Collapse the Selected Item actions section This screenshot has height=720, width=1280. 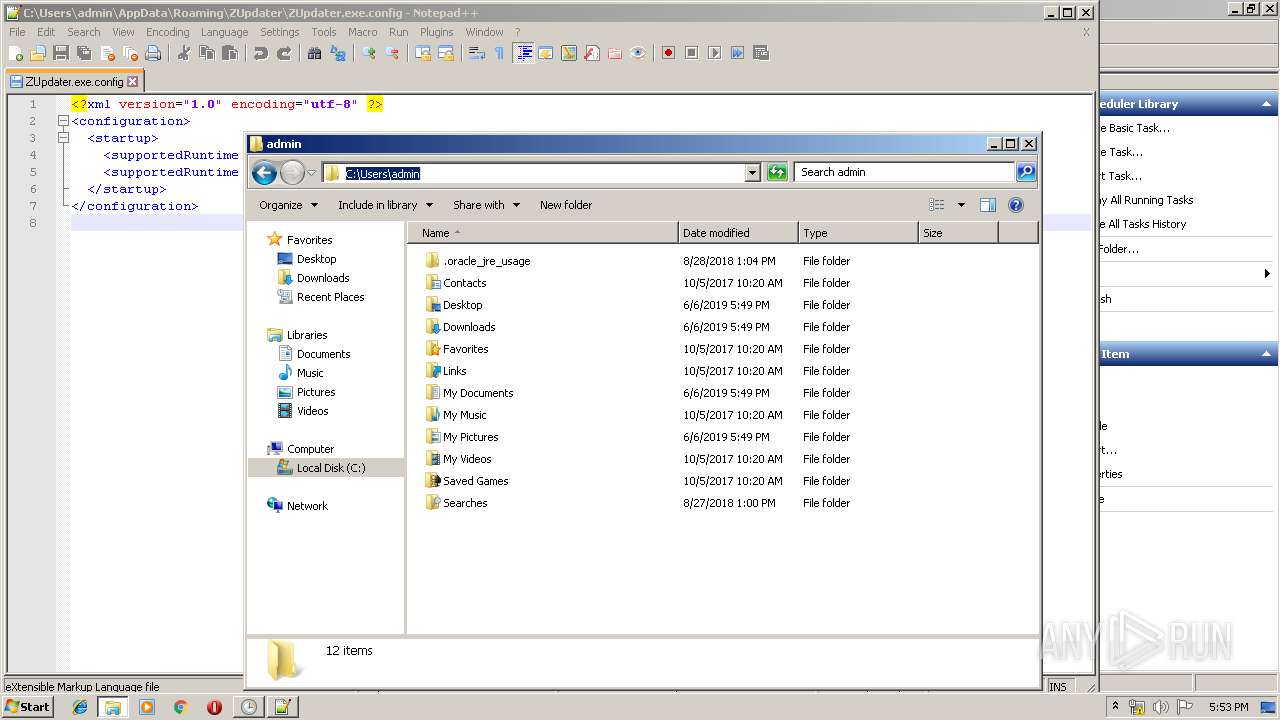click(1267, 354)
